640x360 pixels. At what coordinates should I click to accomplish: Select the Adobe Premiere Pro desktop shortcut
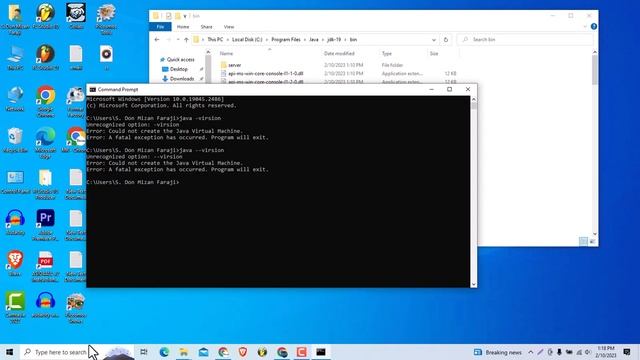point(45,224)
